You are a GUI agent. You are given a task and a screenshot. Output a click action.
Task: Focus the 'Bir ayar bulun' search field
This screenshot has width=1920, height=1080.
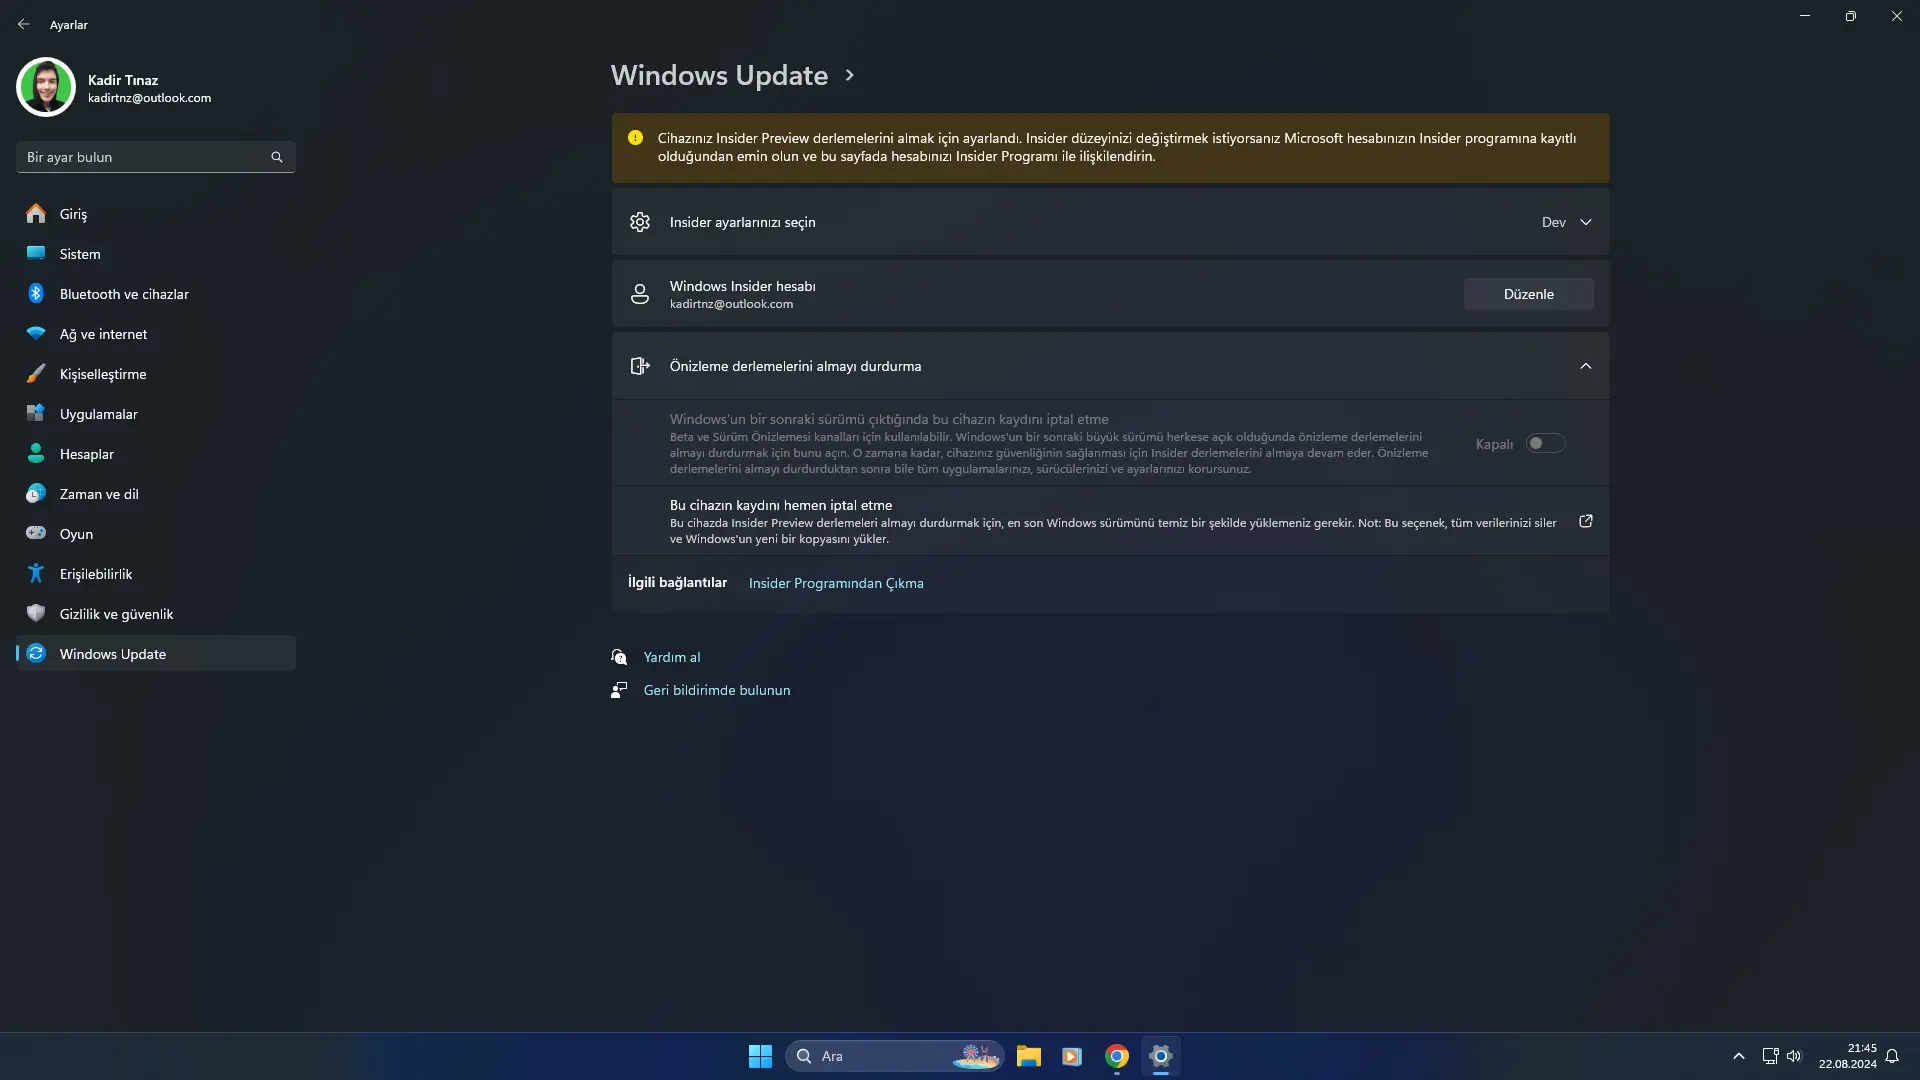(x=156, y=157)
